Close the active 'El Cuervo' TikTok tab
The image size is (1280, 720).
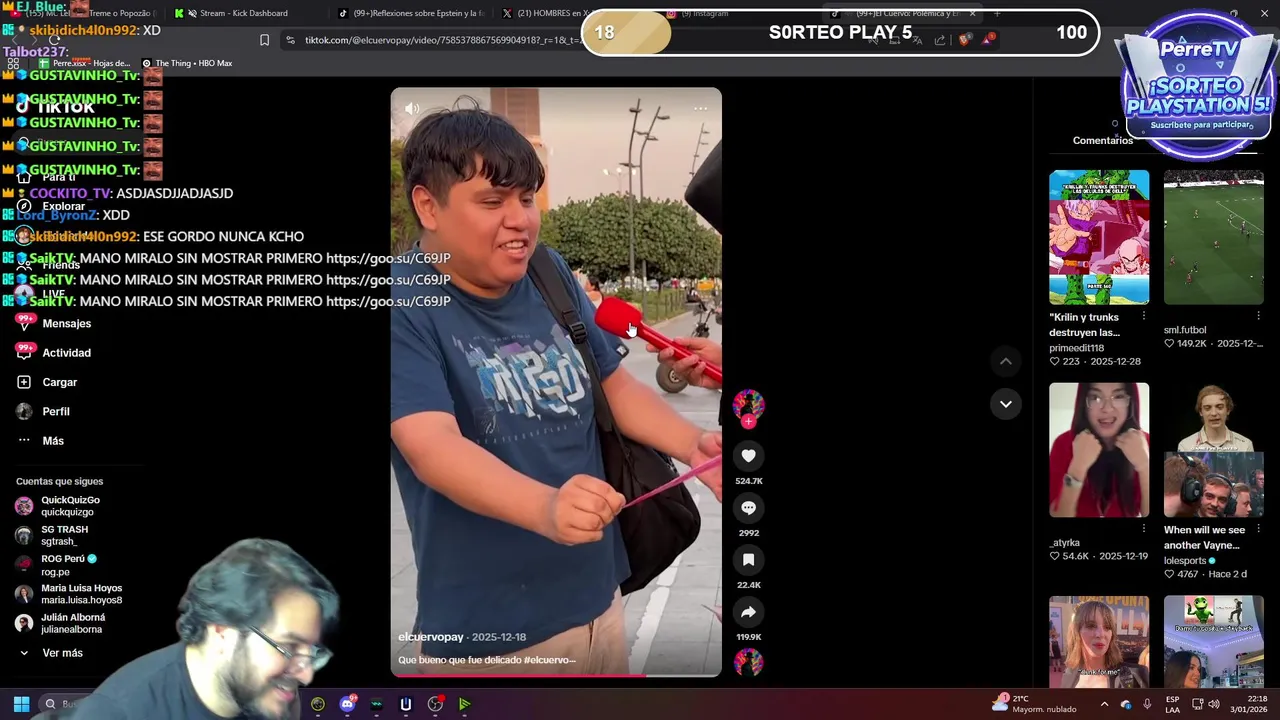pyautogui.click(x=972, y=13)
